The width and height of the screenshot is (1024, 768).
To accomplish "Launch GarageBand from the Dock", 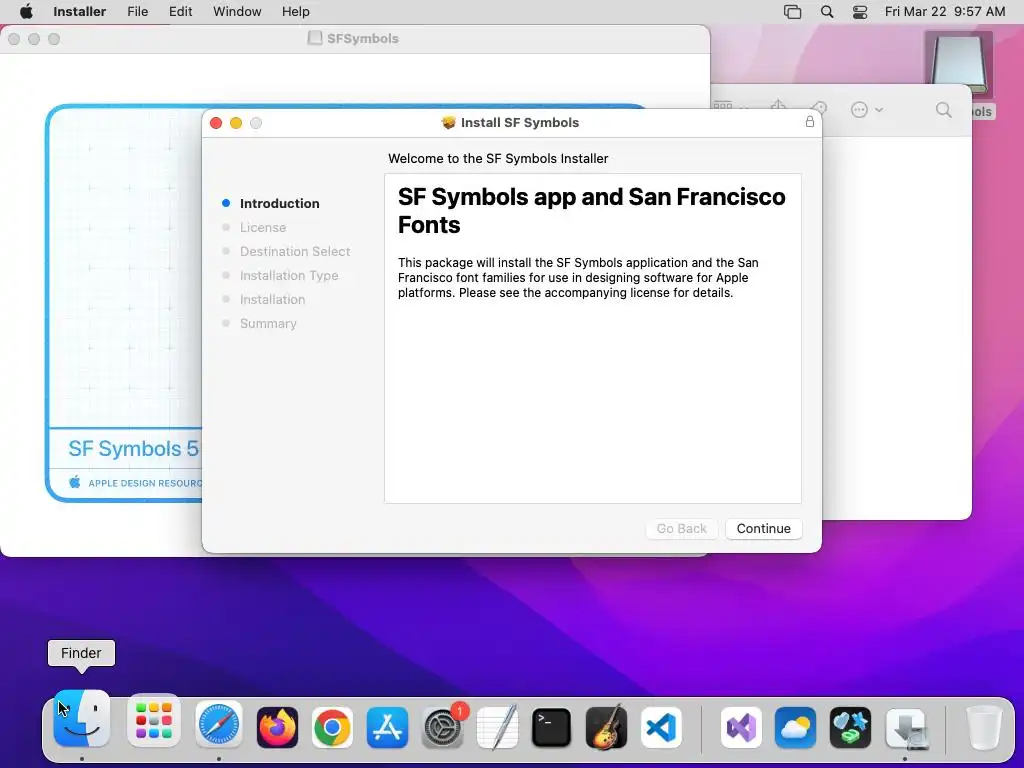I will tap(606, 727).
